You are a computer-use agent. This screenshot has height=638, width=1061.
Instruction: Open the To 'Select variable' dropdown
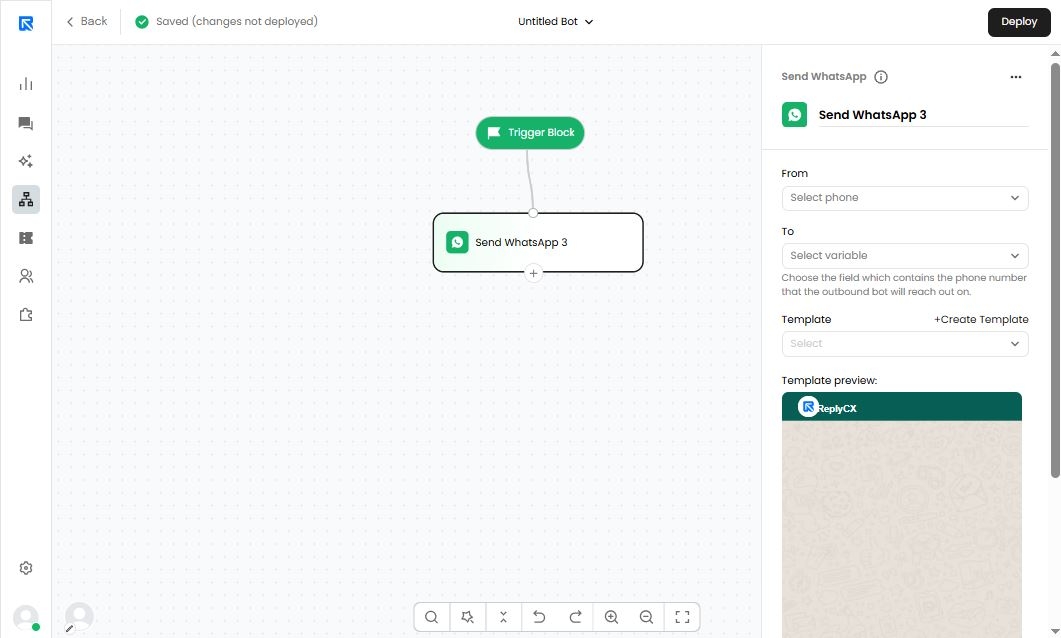[x=905, y=256]
